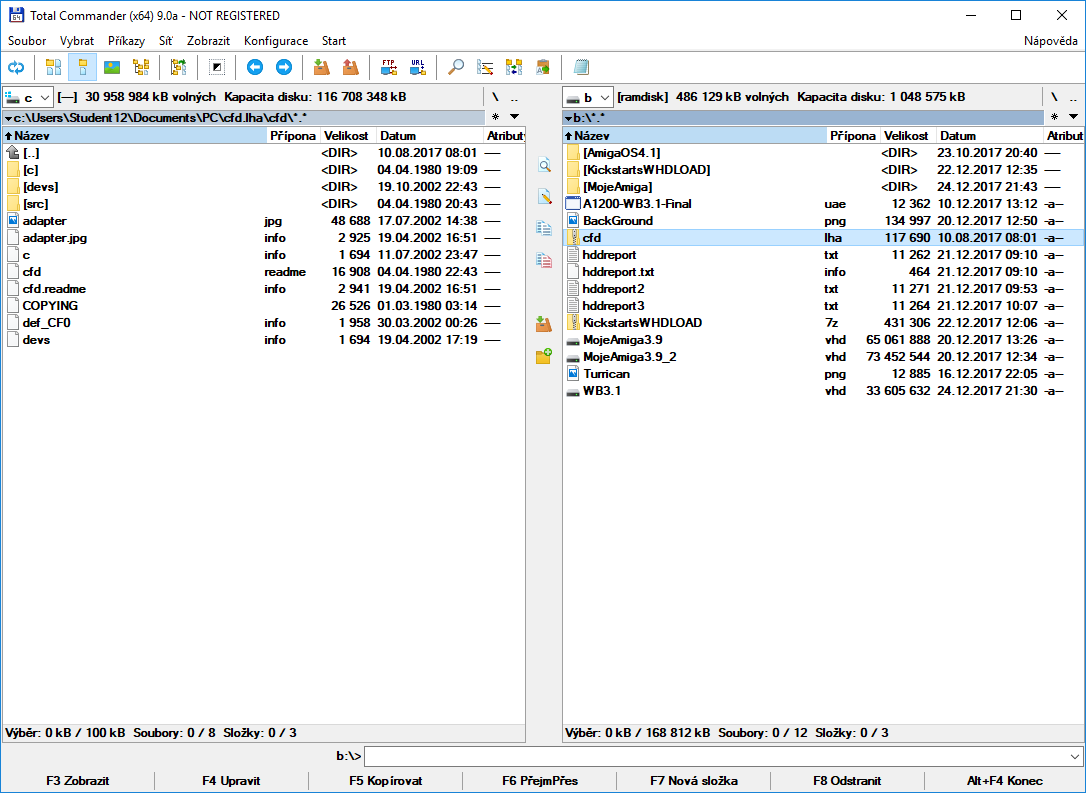
Task: Open the FTP connect icon
Action: pyautogui.click(x=389, y=67)
